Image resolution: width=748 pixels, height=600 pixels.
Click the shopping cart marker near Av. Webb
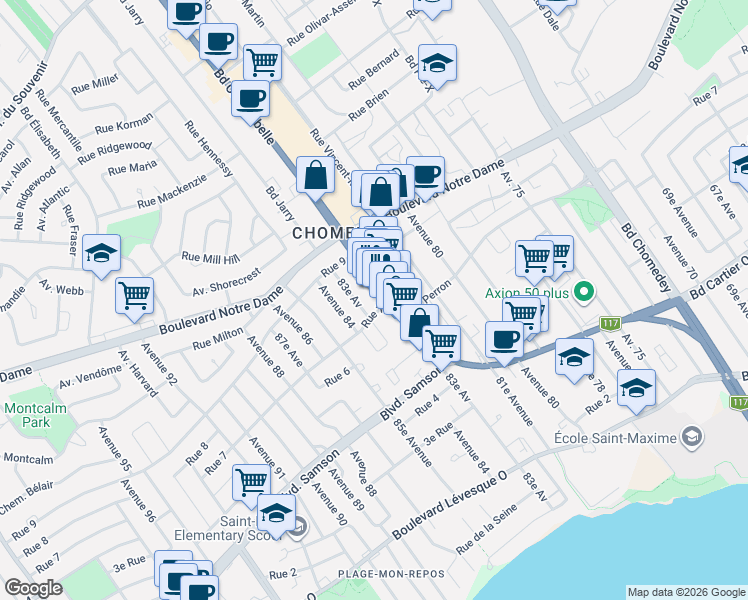coord(135,297)
